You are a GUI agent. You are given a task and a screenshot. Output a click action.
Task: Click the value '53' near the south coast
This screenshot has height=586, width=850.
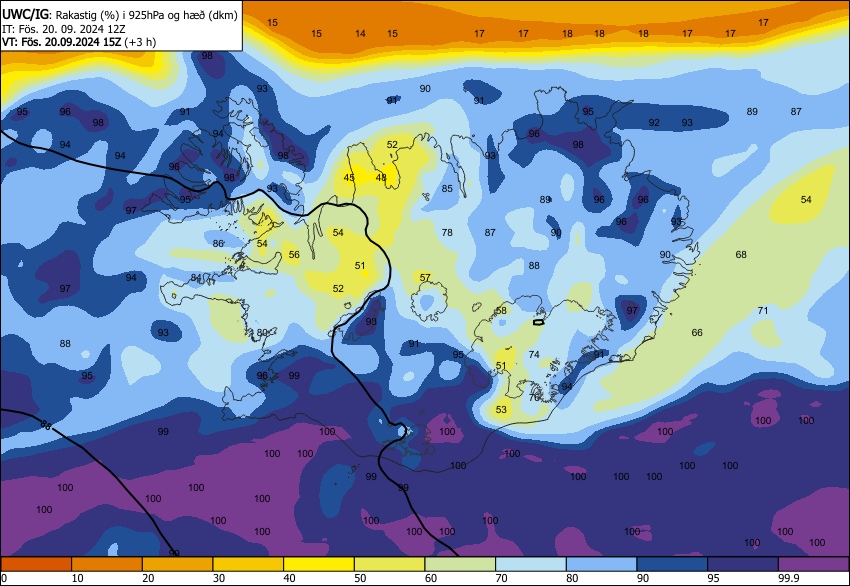501,409
